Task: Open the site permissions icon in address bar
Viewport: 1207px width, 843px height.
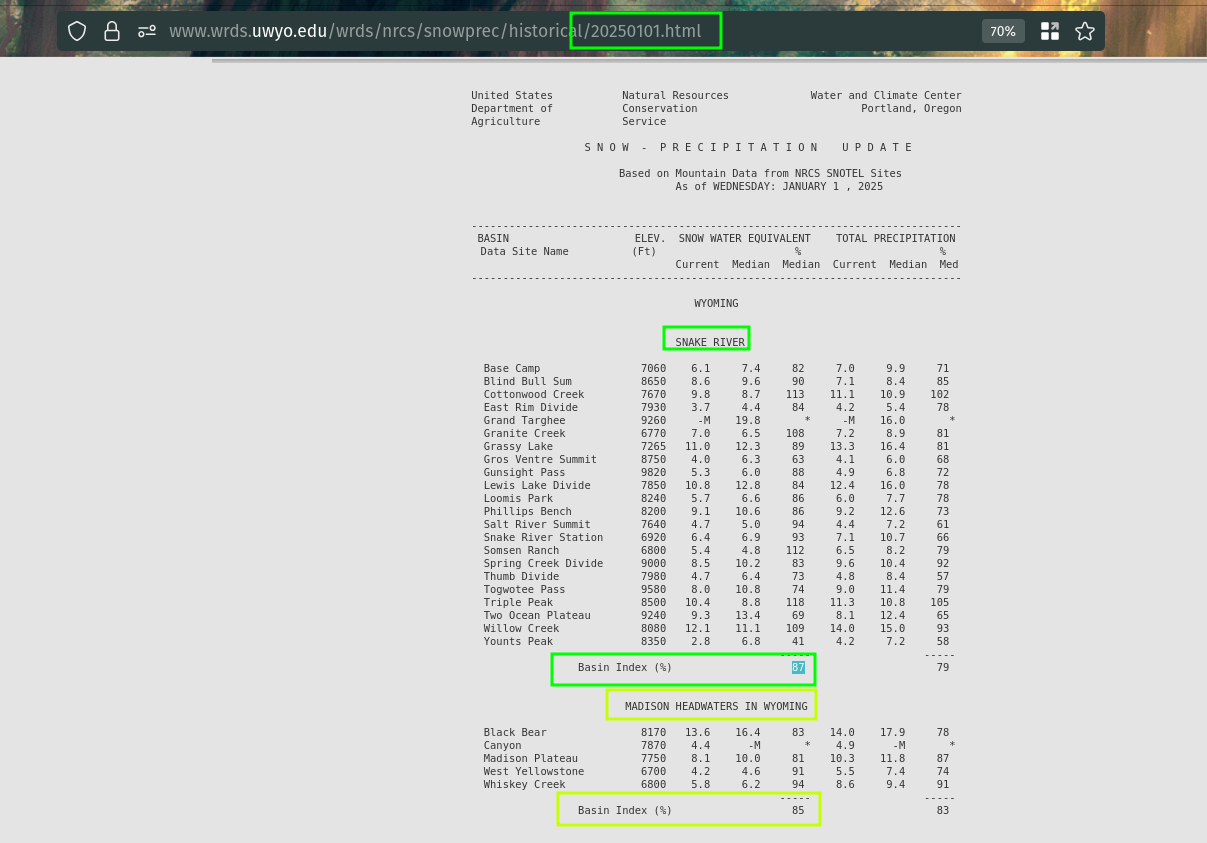Action: click(x=147, y=31)
